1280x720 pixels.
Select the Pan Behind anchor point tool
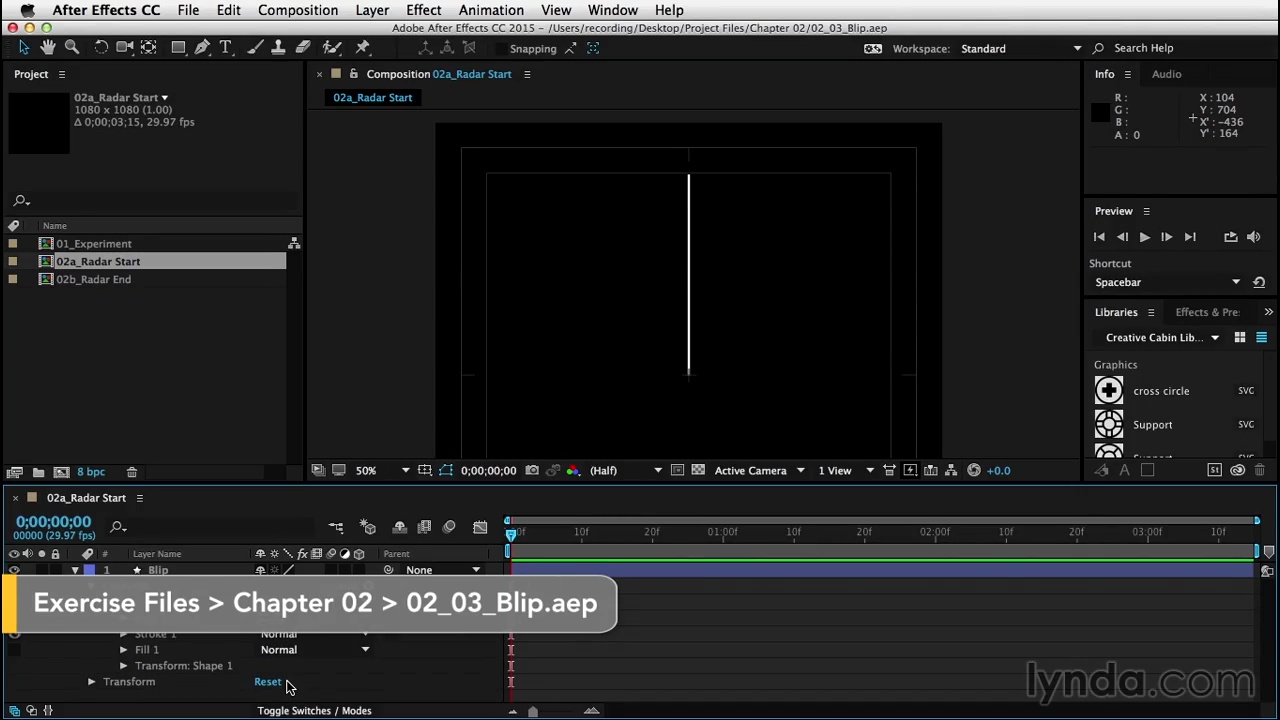coord(148,48)
